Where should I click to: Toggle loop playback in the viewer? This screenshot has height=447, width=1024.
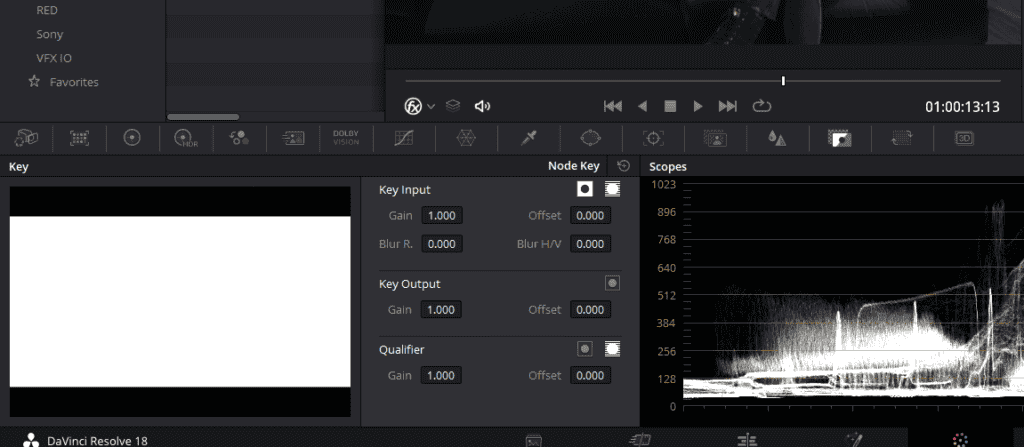[x=761, y=106]
